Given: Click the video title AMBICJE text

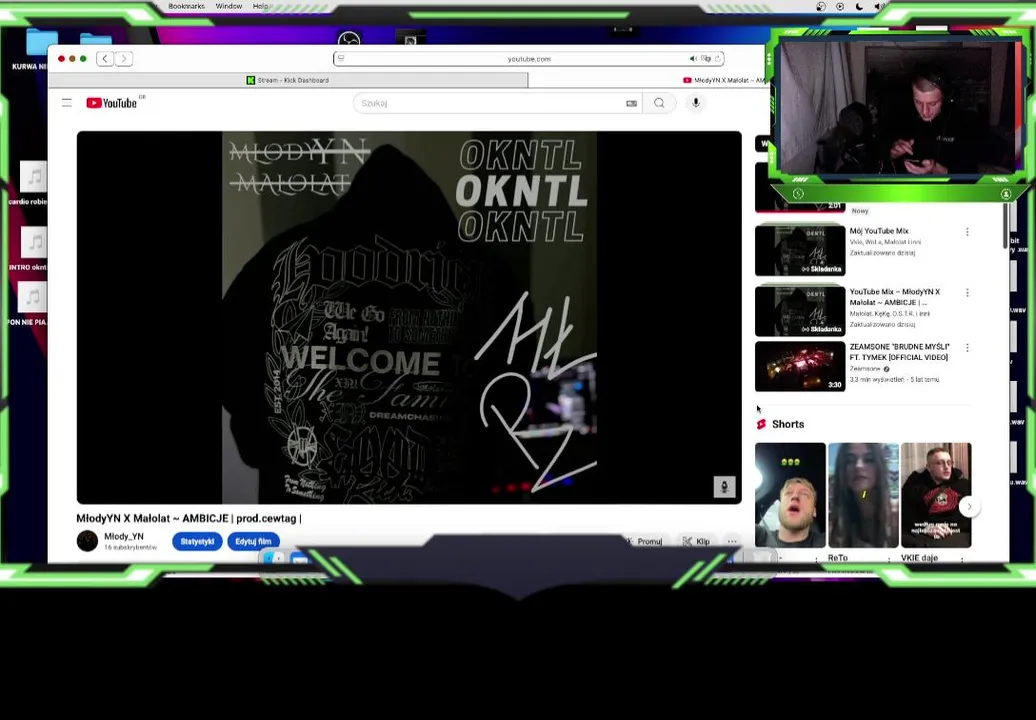Looking at the screenshot, I should click(x=189, y=519).
